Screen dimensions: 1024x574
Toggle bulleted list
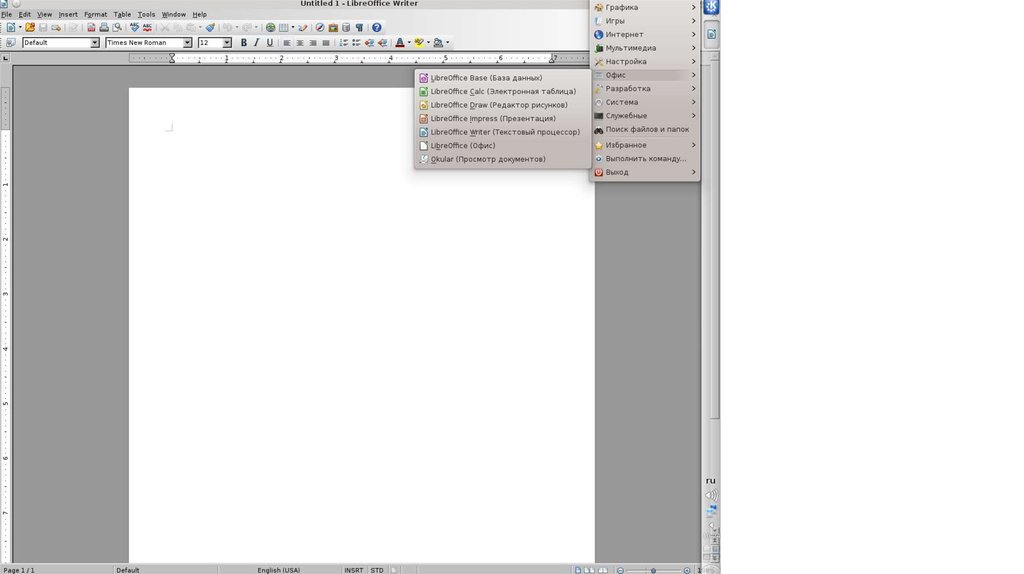[x=357, y=42]
